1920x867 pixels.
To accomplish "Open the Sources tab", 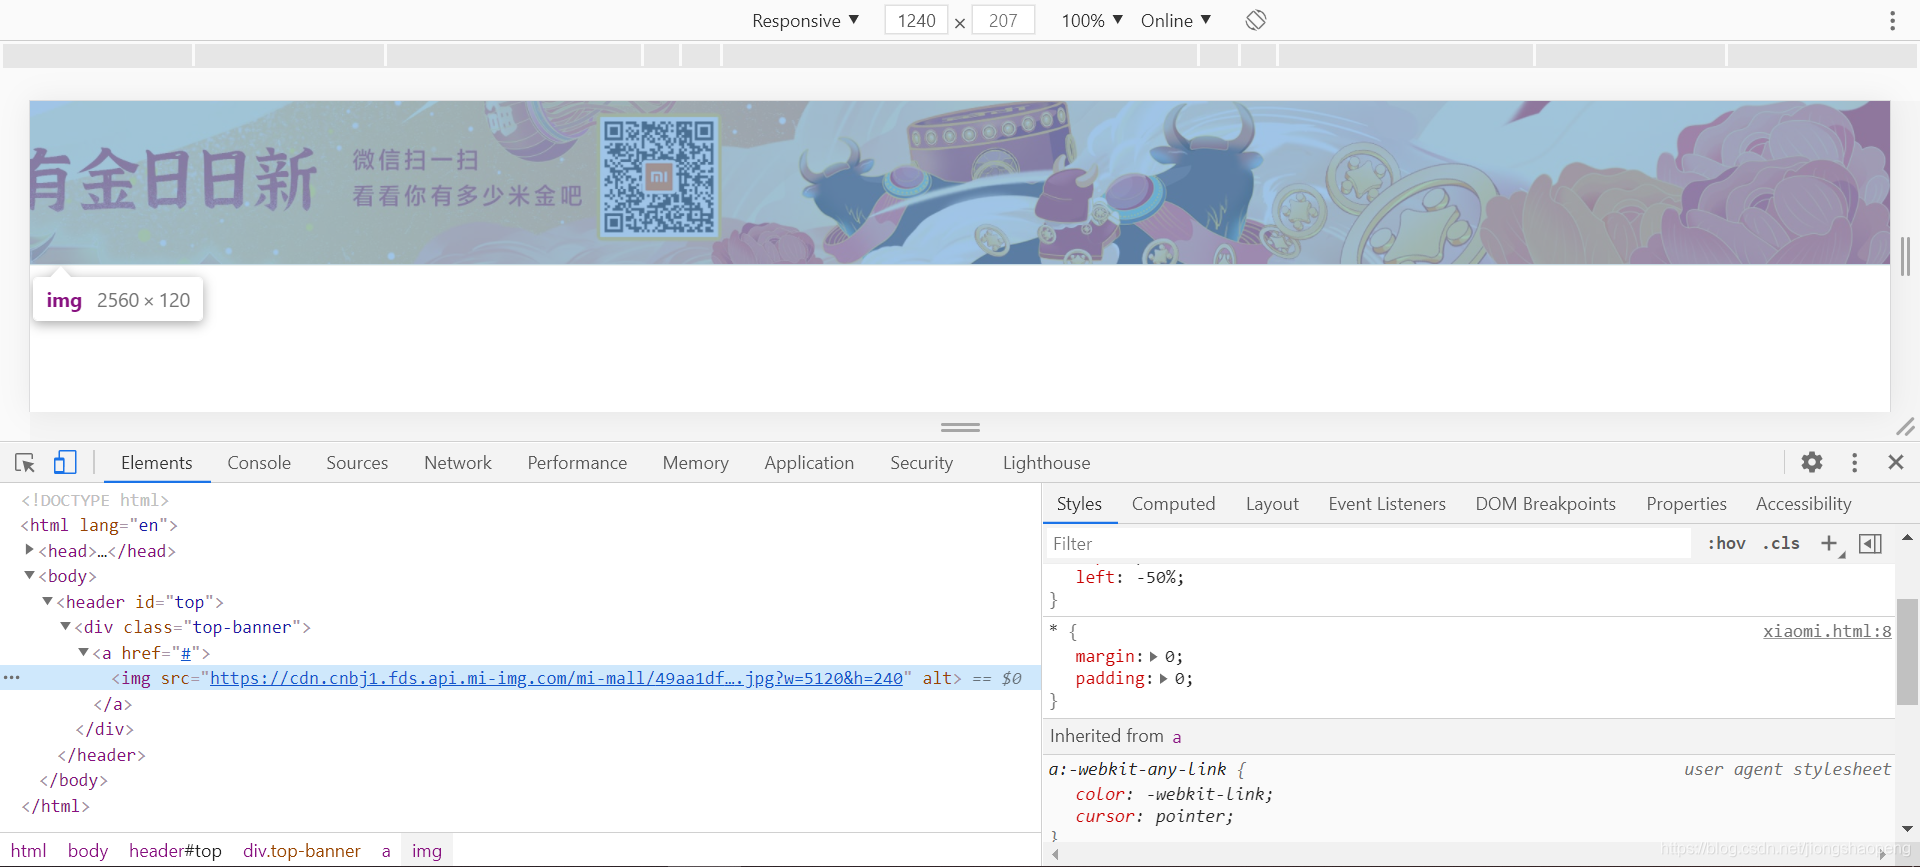I will (x=357, y=463).
